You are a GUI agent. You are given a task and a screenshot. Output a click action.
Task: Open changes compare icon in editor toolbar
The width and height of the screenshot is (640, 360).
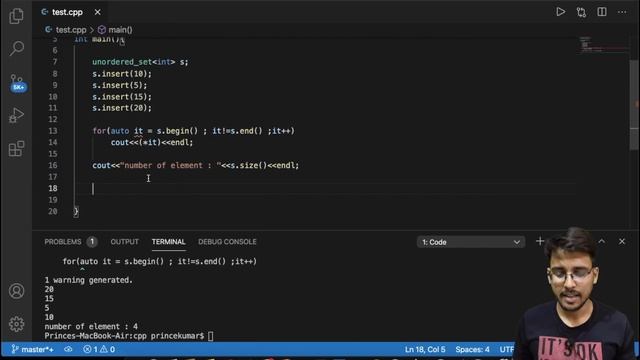[x=581, y=12]
